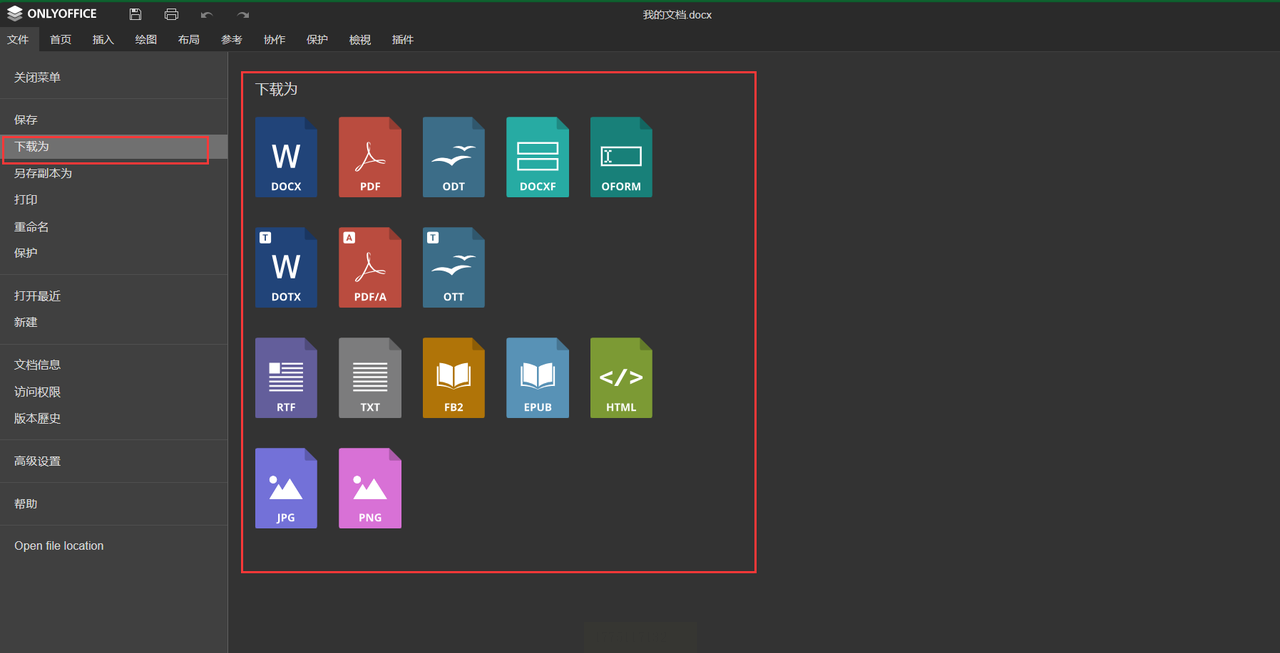Select 高级设置 from the file menu
The height and width of the screenshot is (653, 1280).
pos(37,461)
